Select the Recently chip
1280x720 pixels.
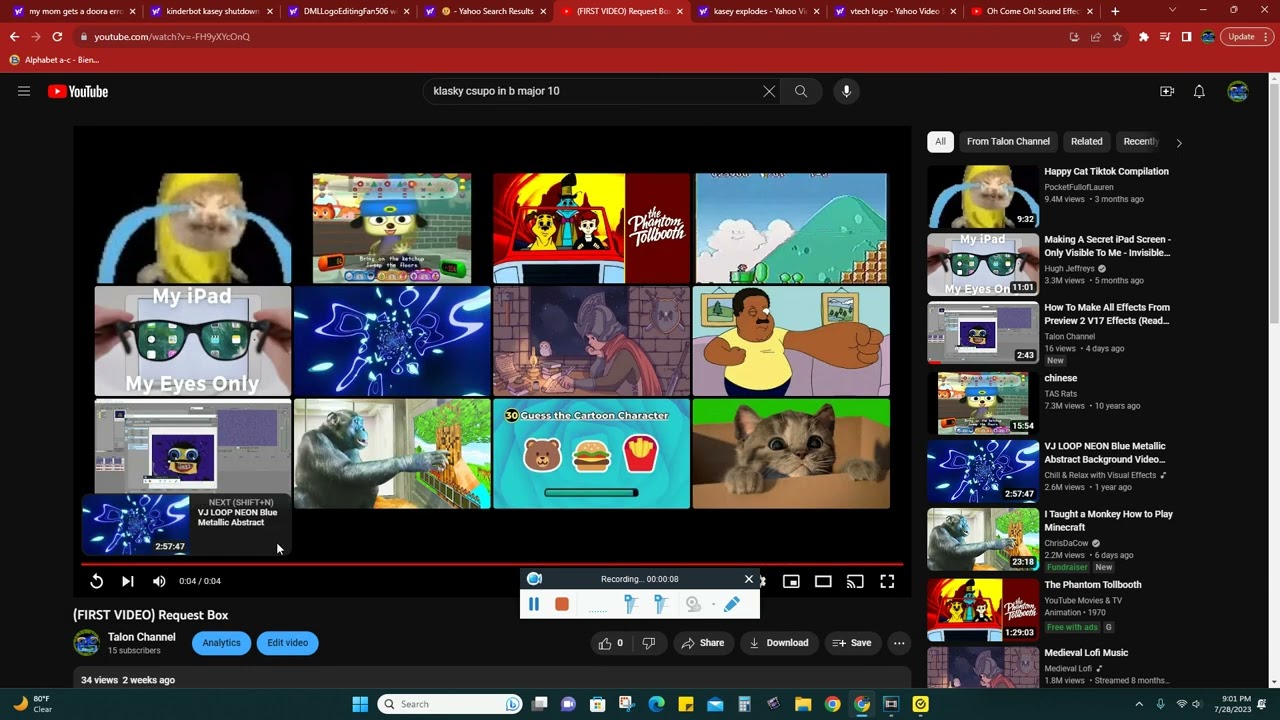(1140, 142)
